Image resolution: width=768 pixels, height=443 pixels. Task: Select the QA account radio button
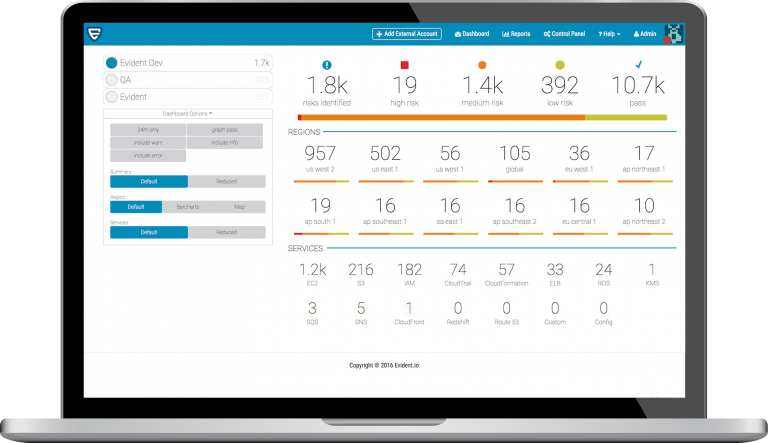tap(112, 80)
